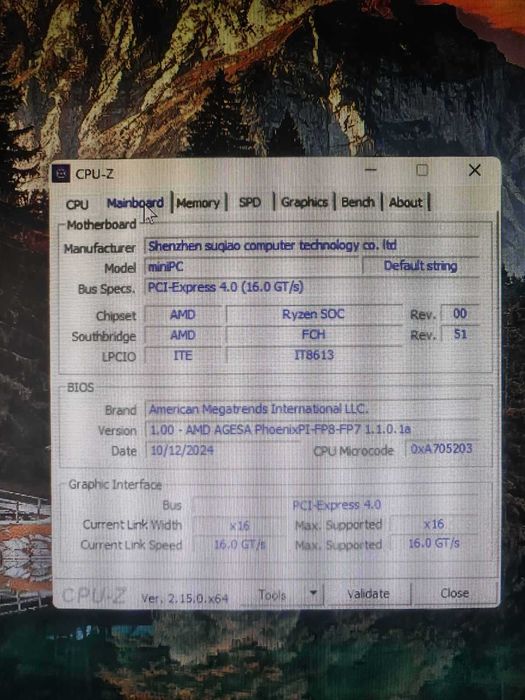Click the 'Current Link Width' label
525x700 pixels.
(132, 525)
